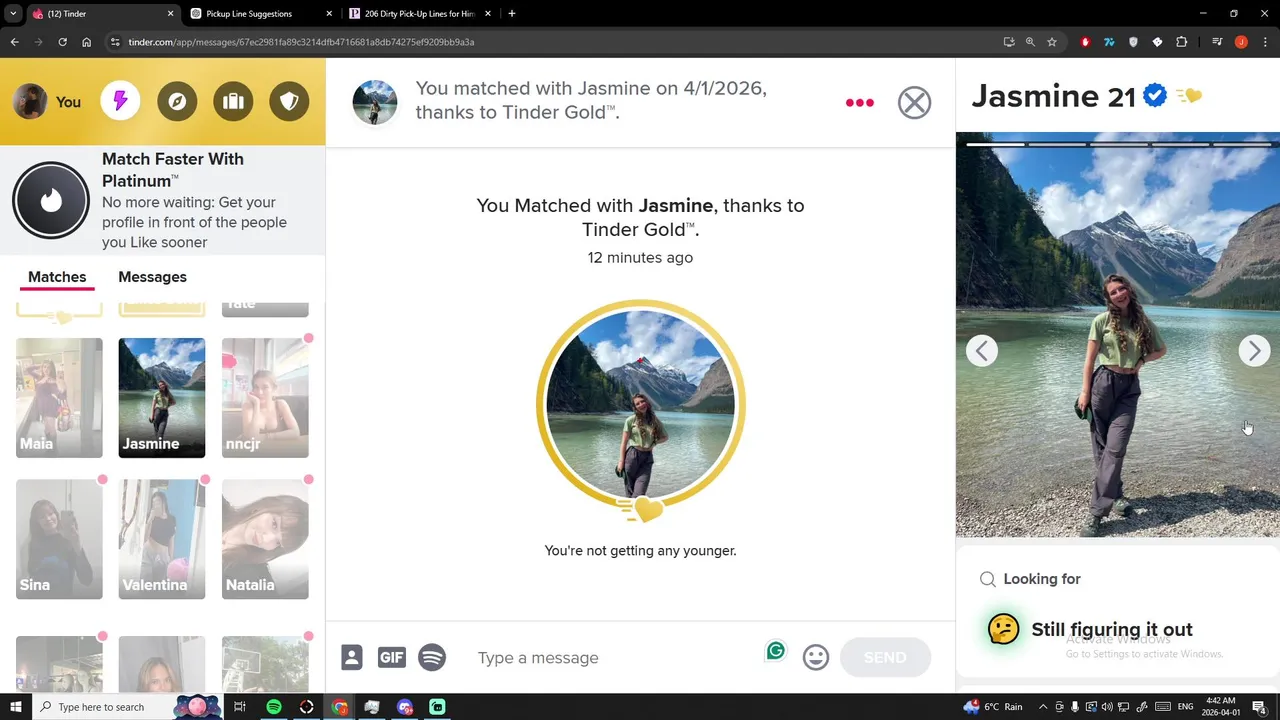
Task: Switch to the Matches tab
Action: tap(57, 277)
